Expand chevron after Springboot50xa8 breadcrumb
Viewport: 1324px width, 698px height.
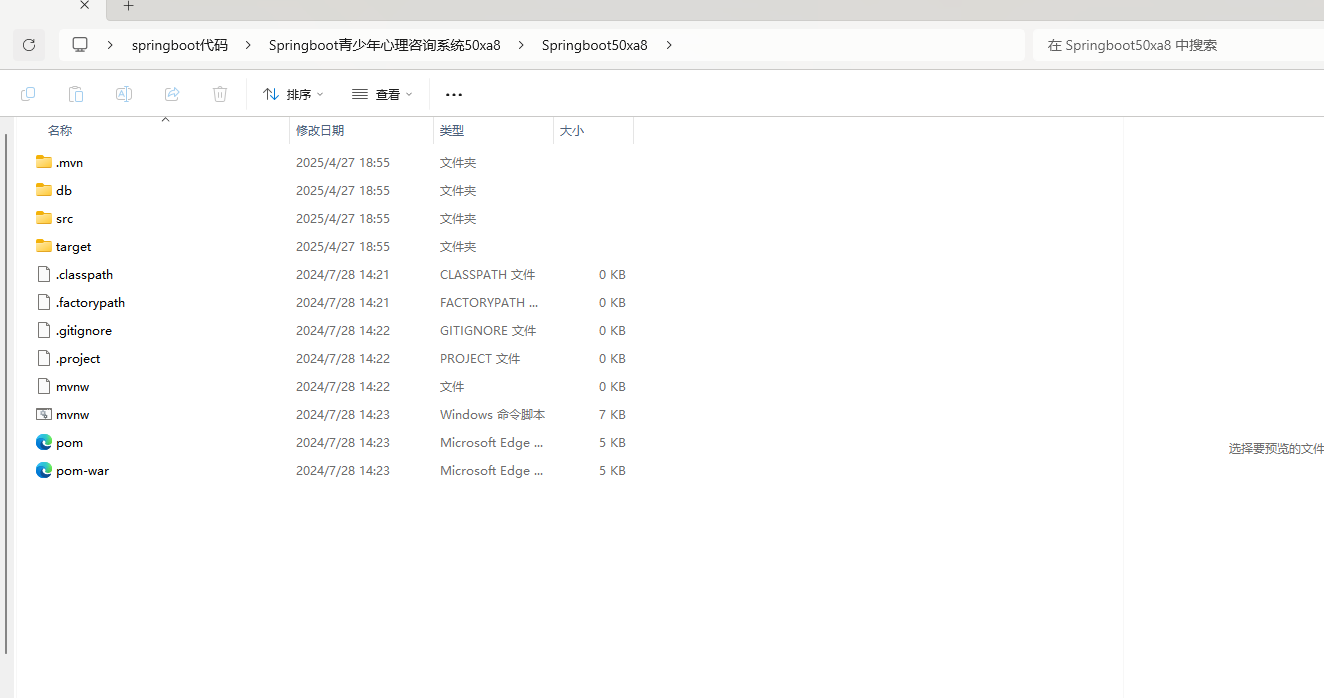pyautogui.click(x=669, y=45)
